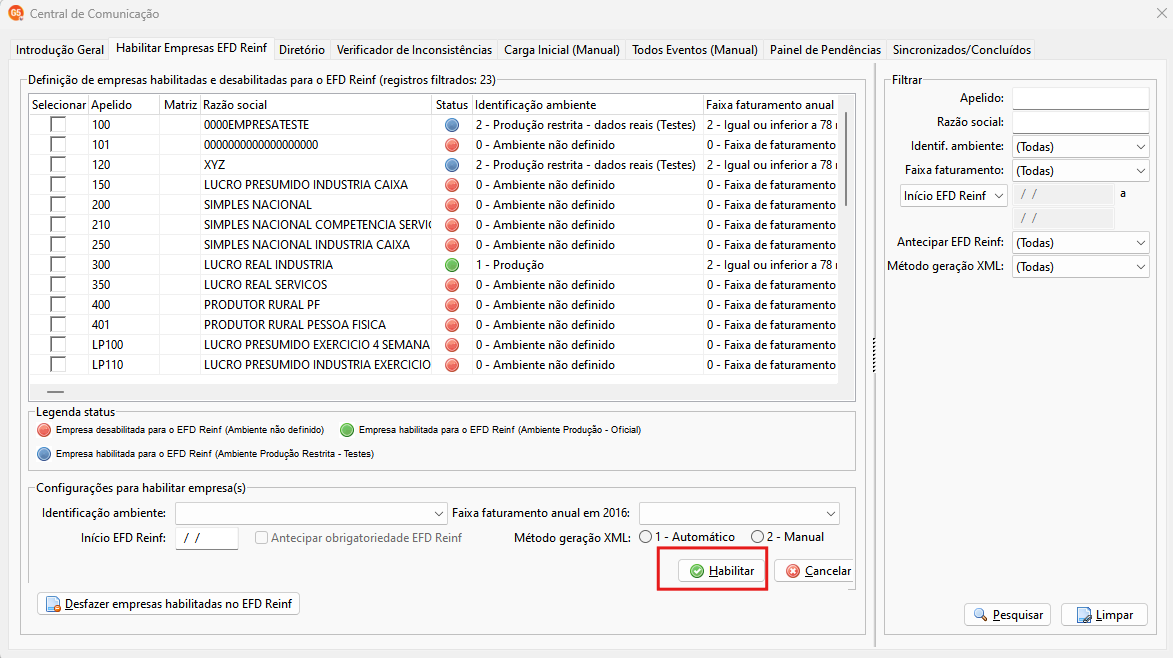Image resolution: width=1173 pixels, height=658 pixels.
Task: Click red status icon for LUCRO REAL SERVICOS
Action: 452,285
